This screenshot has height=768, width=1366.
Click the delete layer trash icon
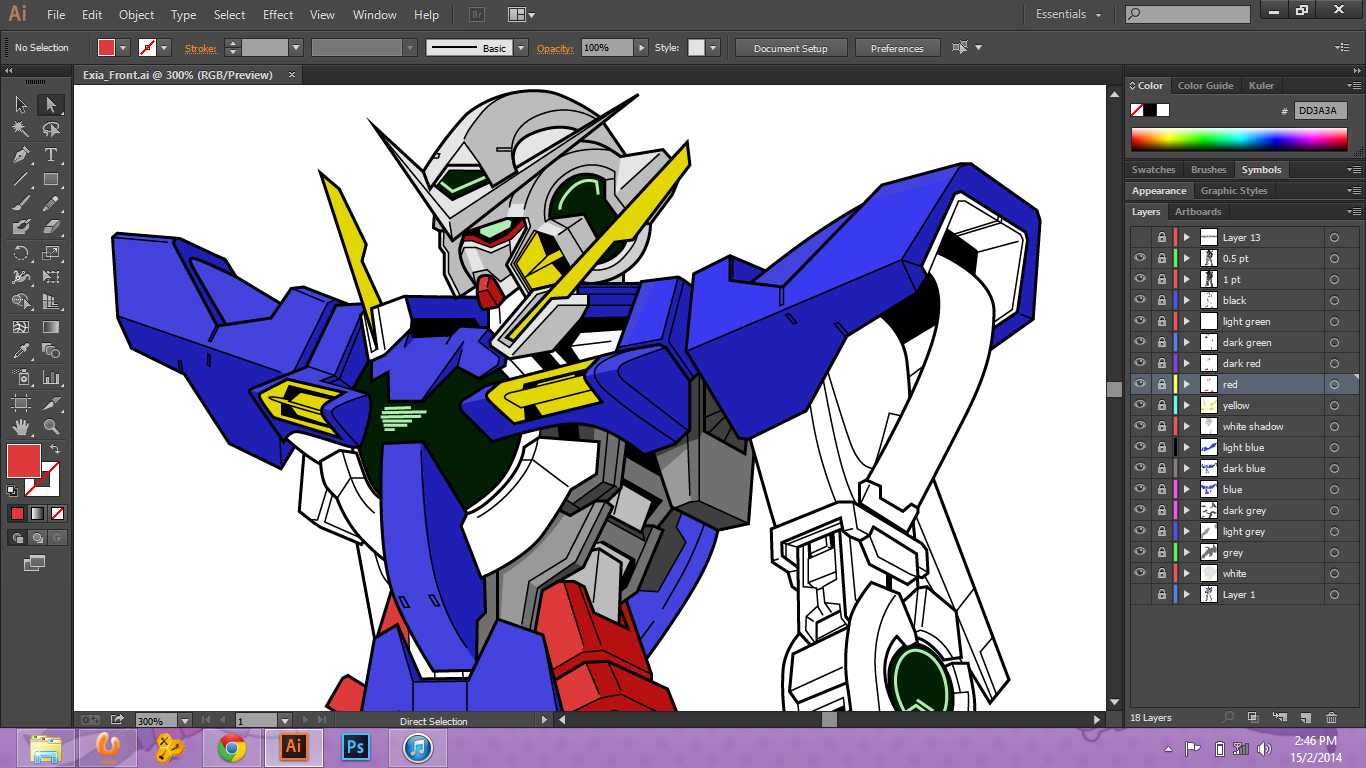click(x=1331, y=717)
